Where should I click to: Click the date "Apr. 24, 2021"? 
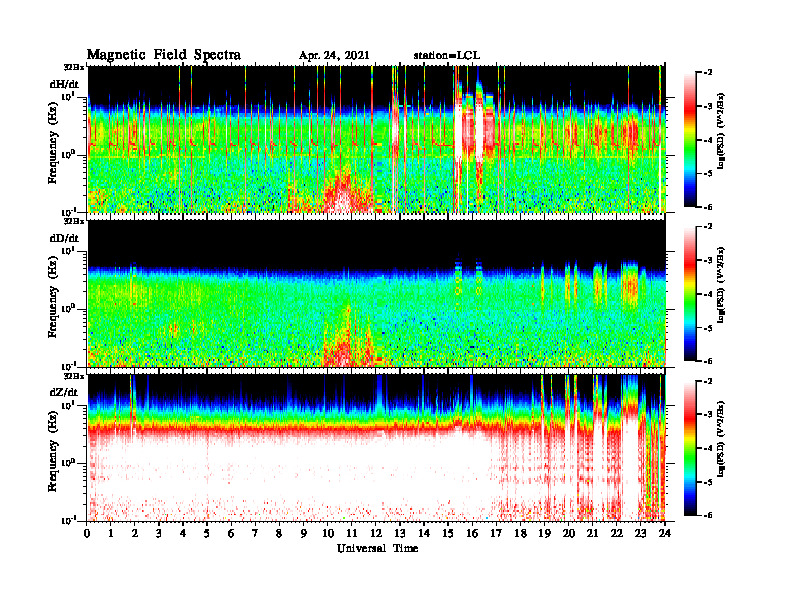pos(334,56)
